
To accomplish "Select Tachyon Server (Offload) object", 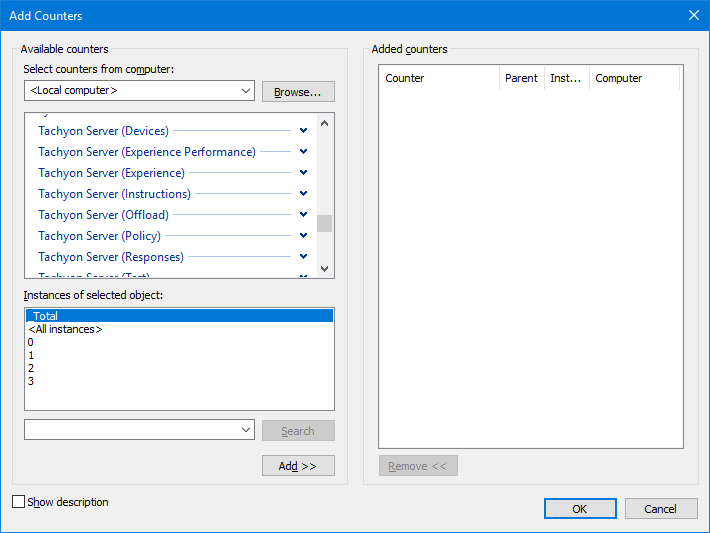I will (103, 215).
